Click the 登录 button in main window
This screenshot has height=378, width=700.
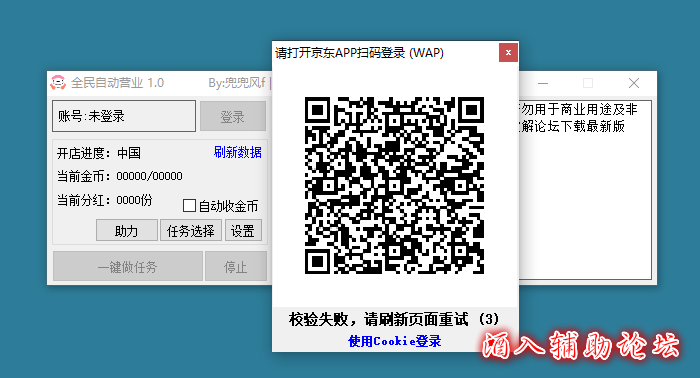pos(233,116)
